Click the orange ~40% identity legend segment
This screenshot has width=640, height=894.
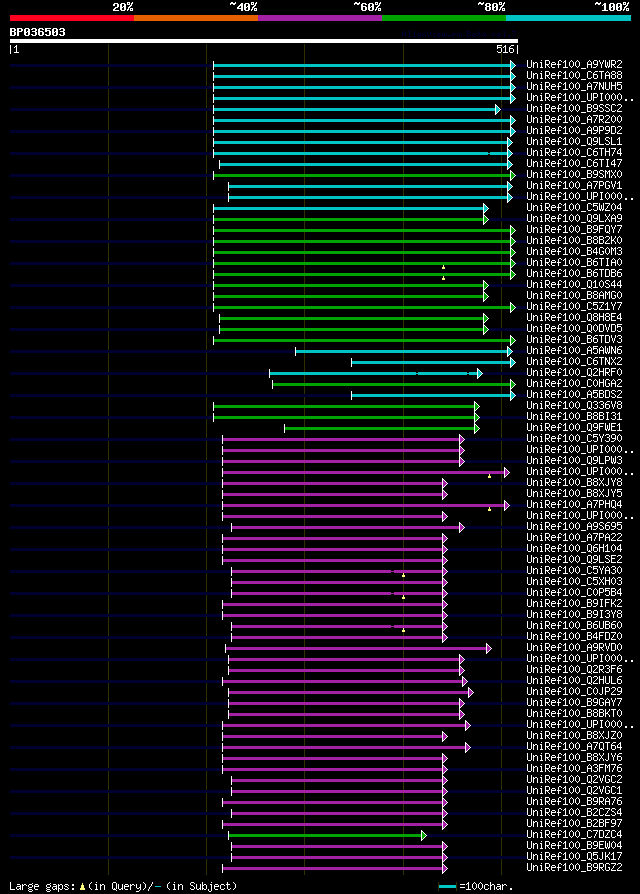(196, 18)
